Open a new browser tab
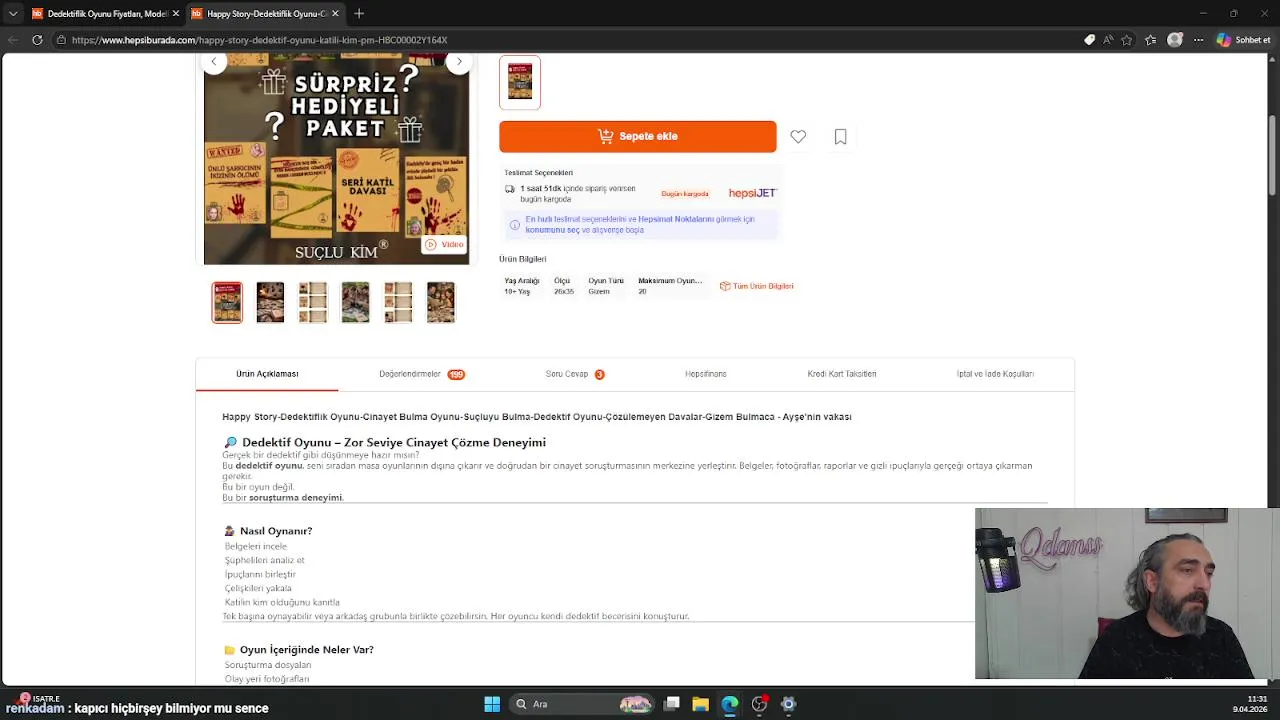1280x720 pixels. click(x=359, y=13)
